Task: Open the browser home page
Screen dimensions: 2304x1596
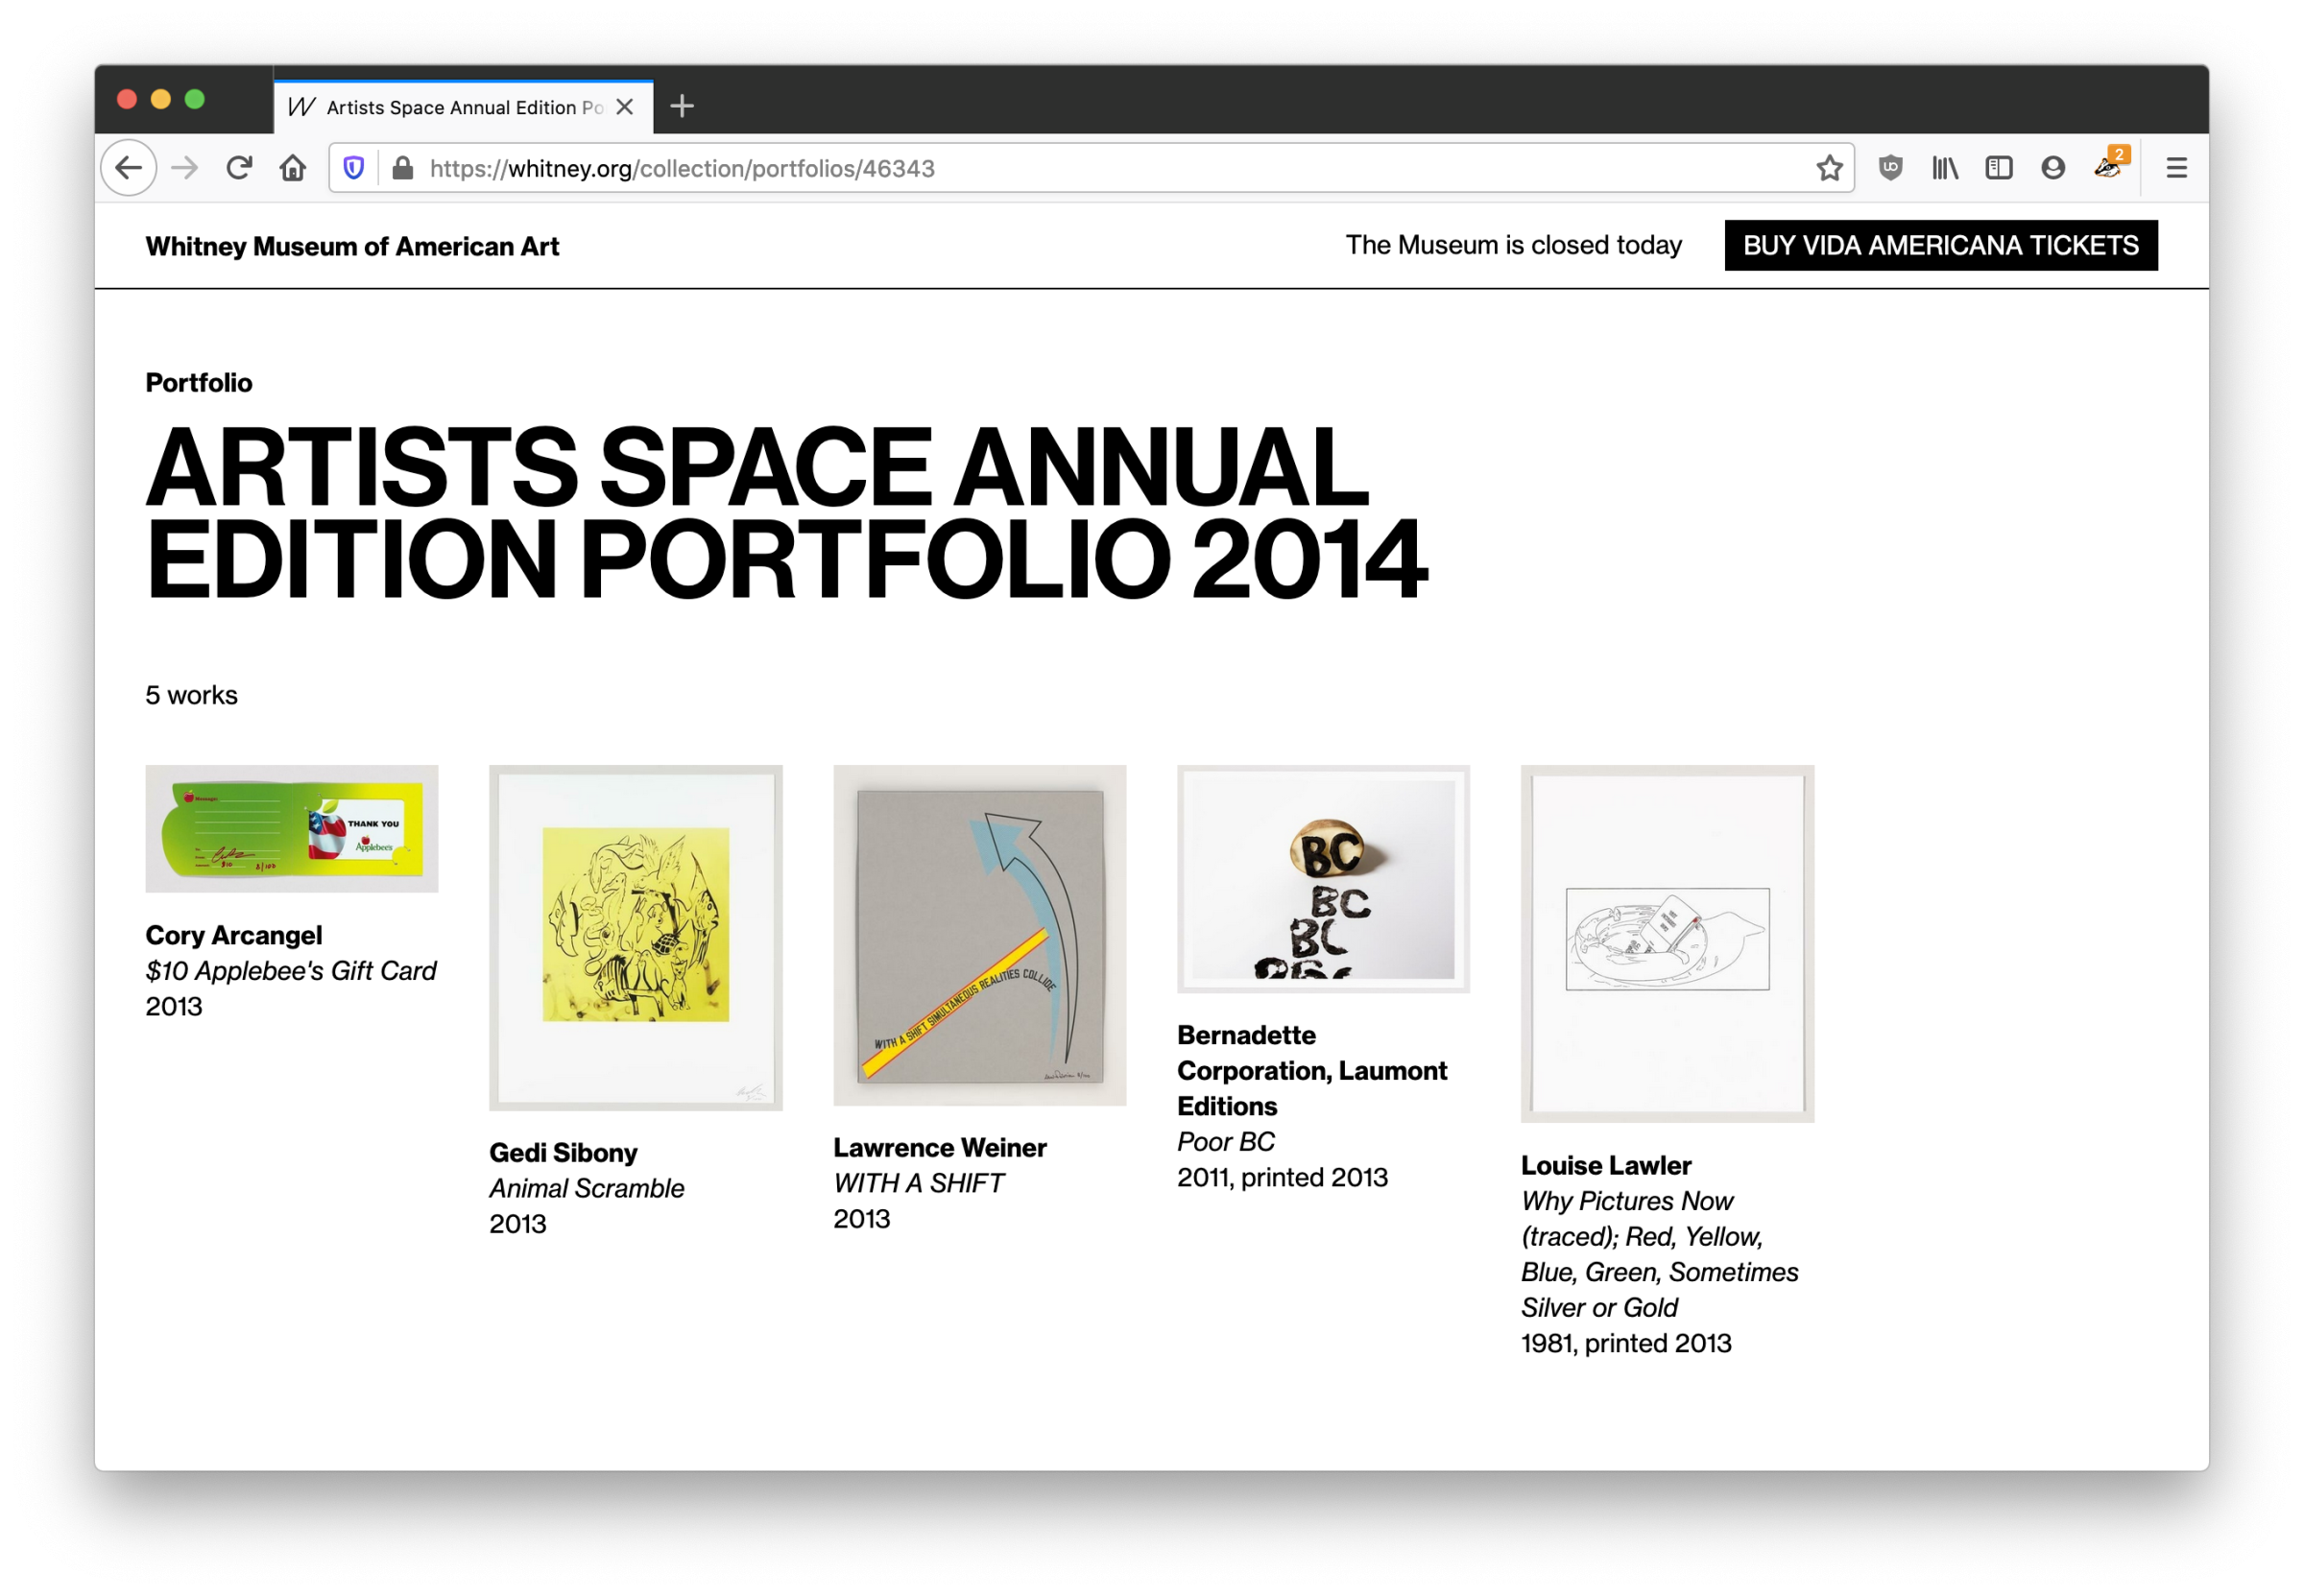Action: pyautogui.click(x=292, y=168)
